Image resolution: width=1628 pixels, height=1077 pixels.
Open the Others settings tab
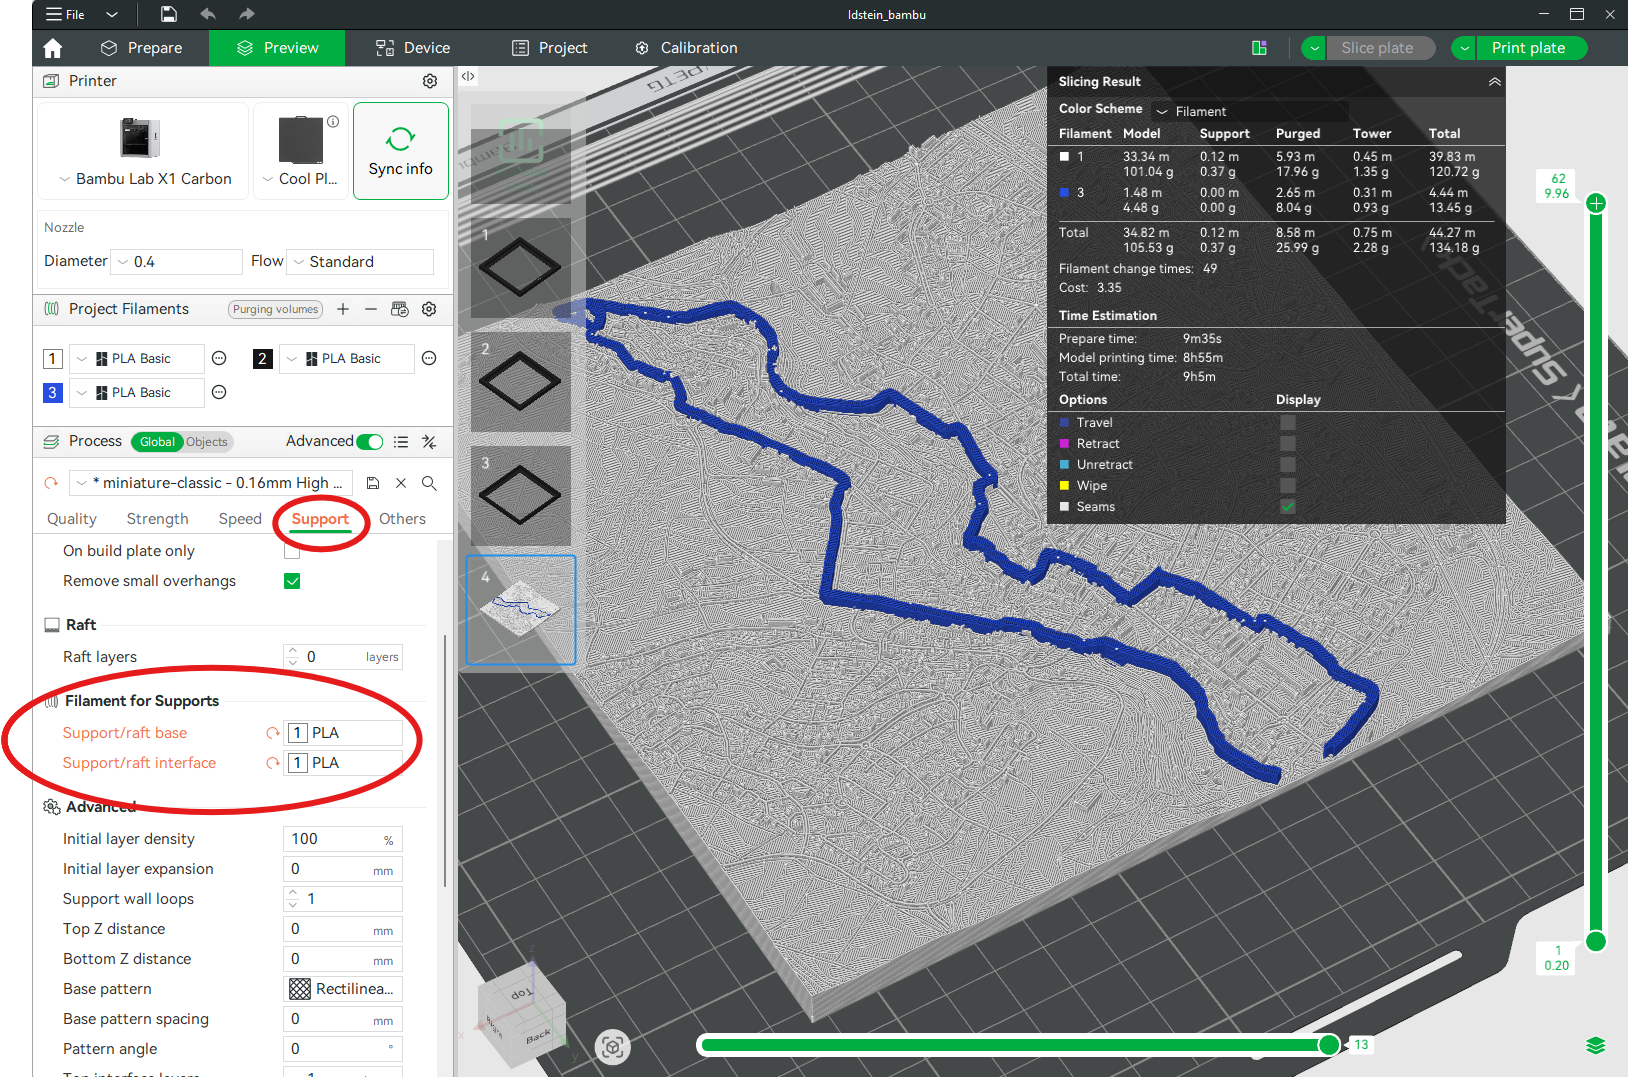[402, 519]
